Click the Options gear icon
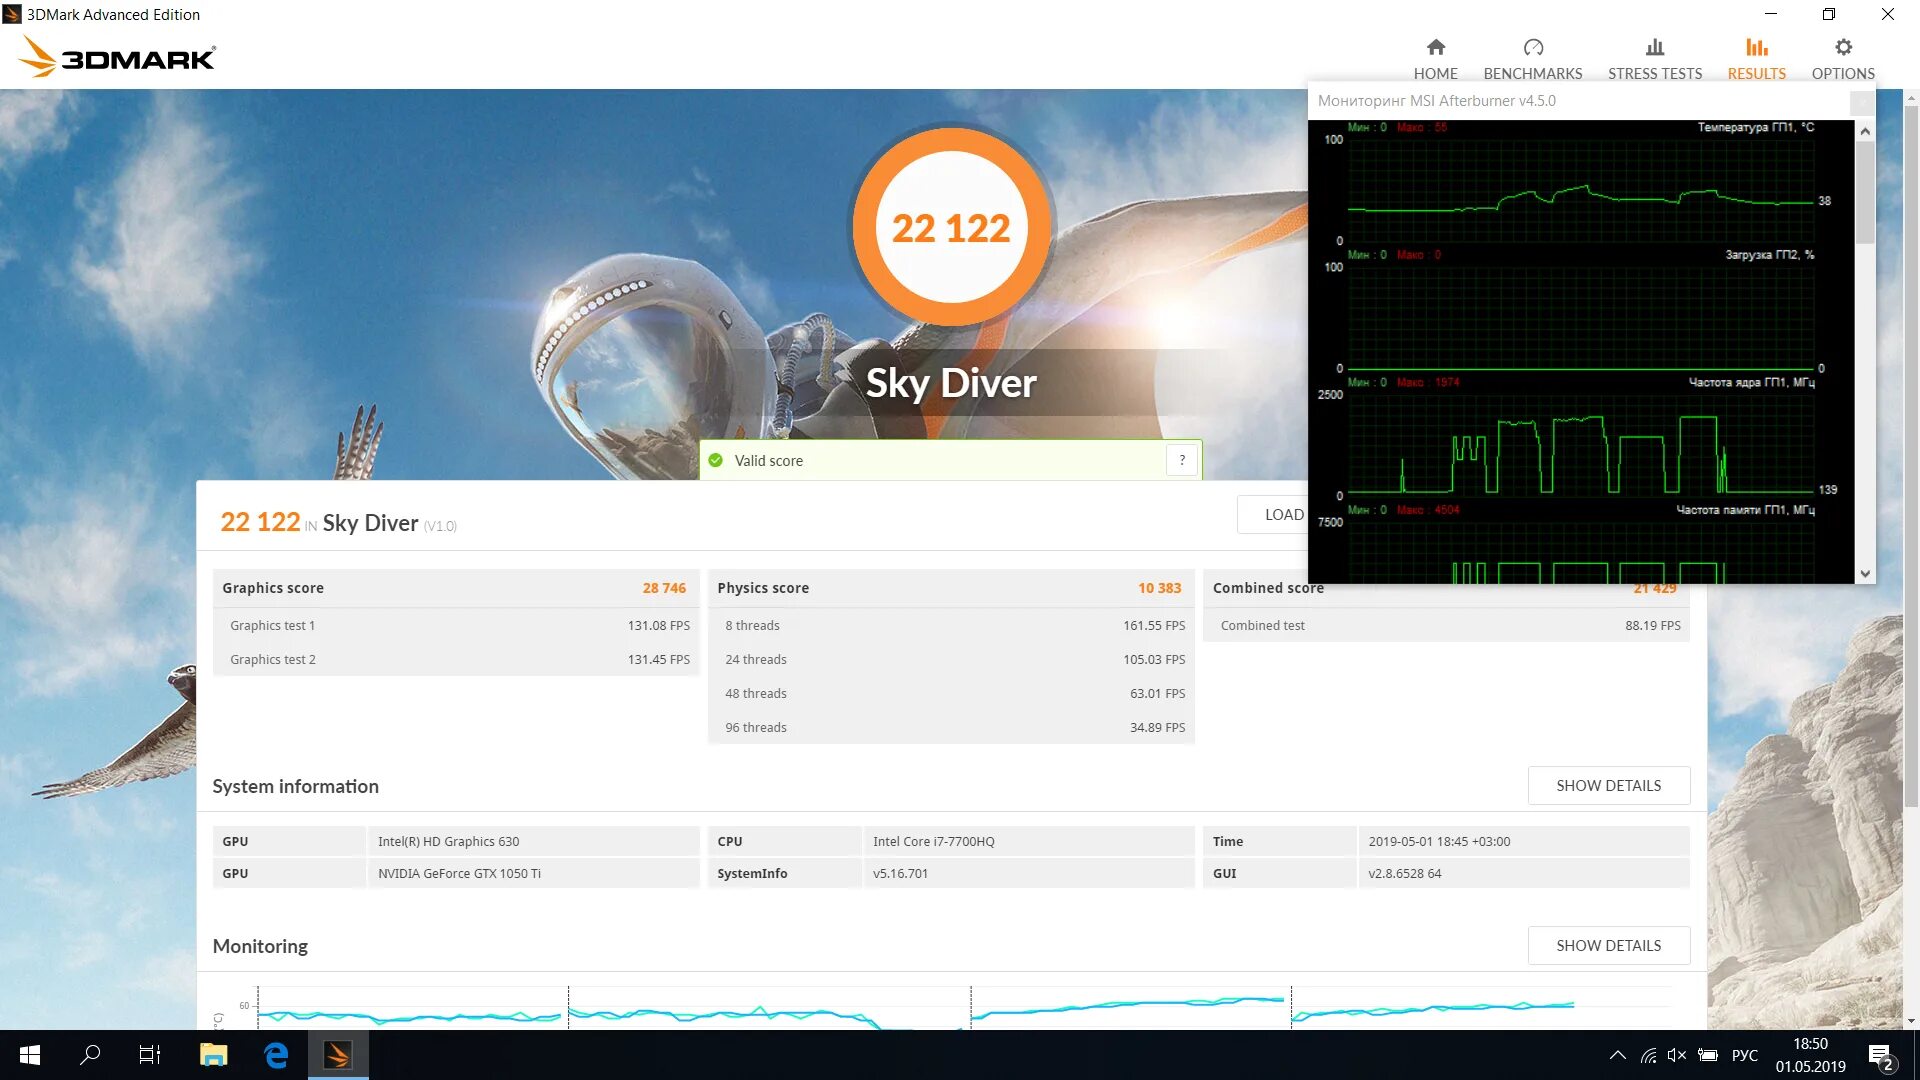The height and width of the screenshot is (1080, 1920). pos(1843,47)
